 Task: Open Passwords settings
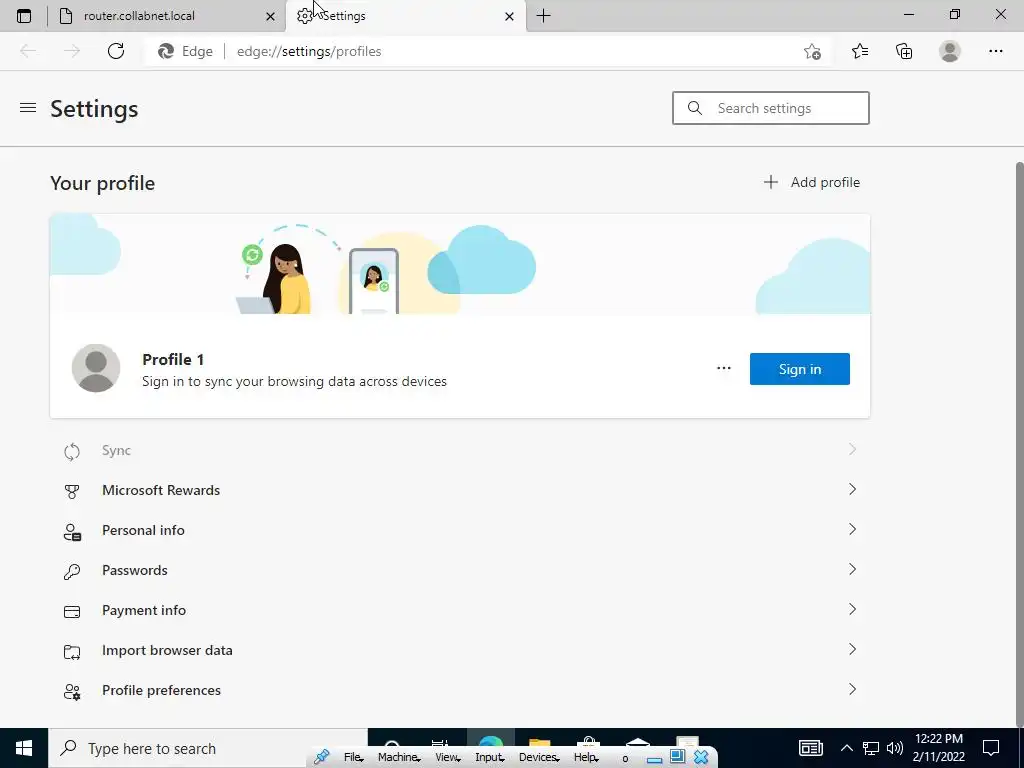(x=460, y=570)
